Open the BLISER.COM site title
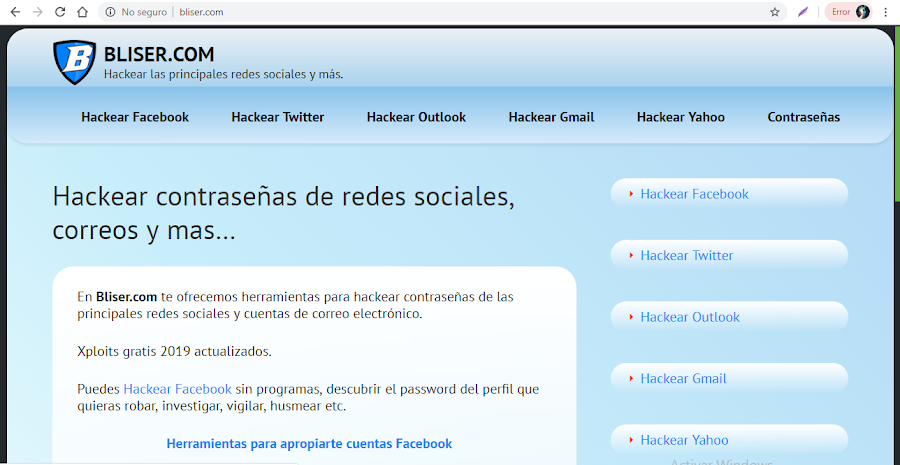 tap(159, 55)
